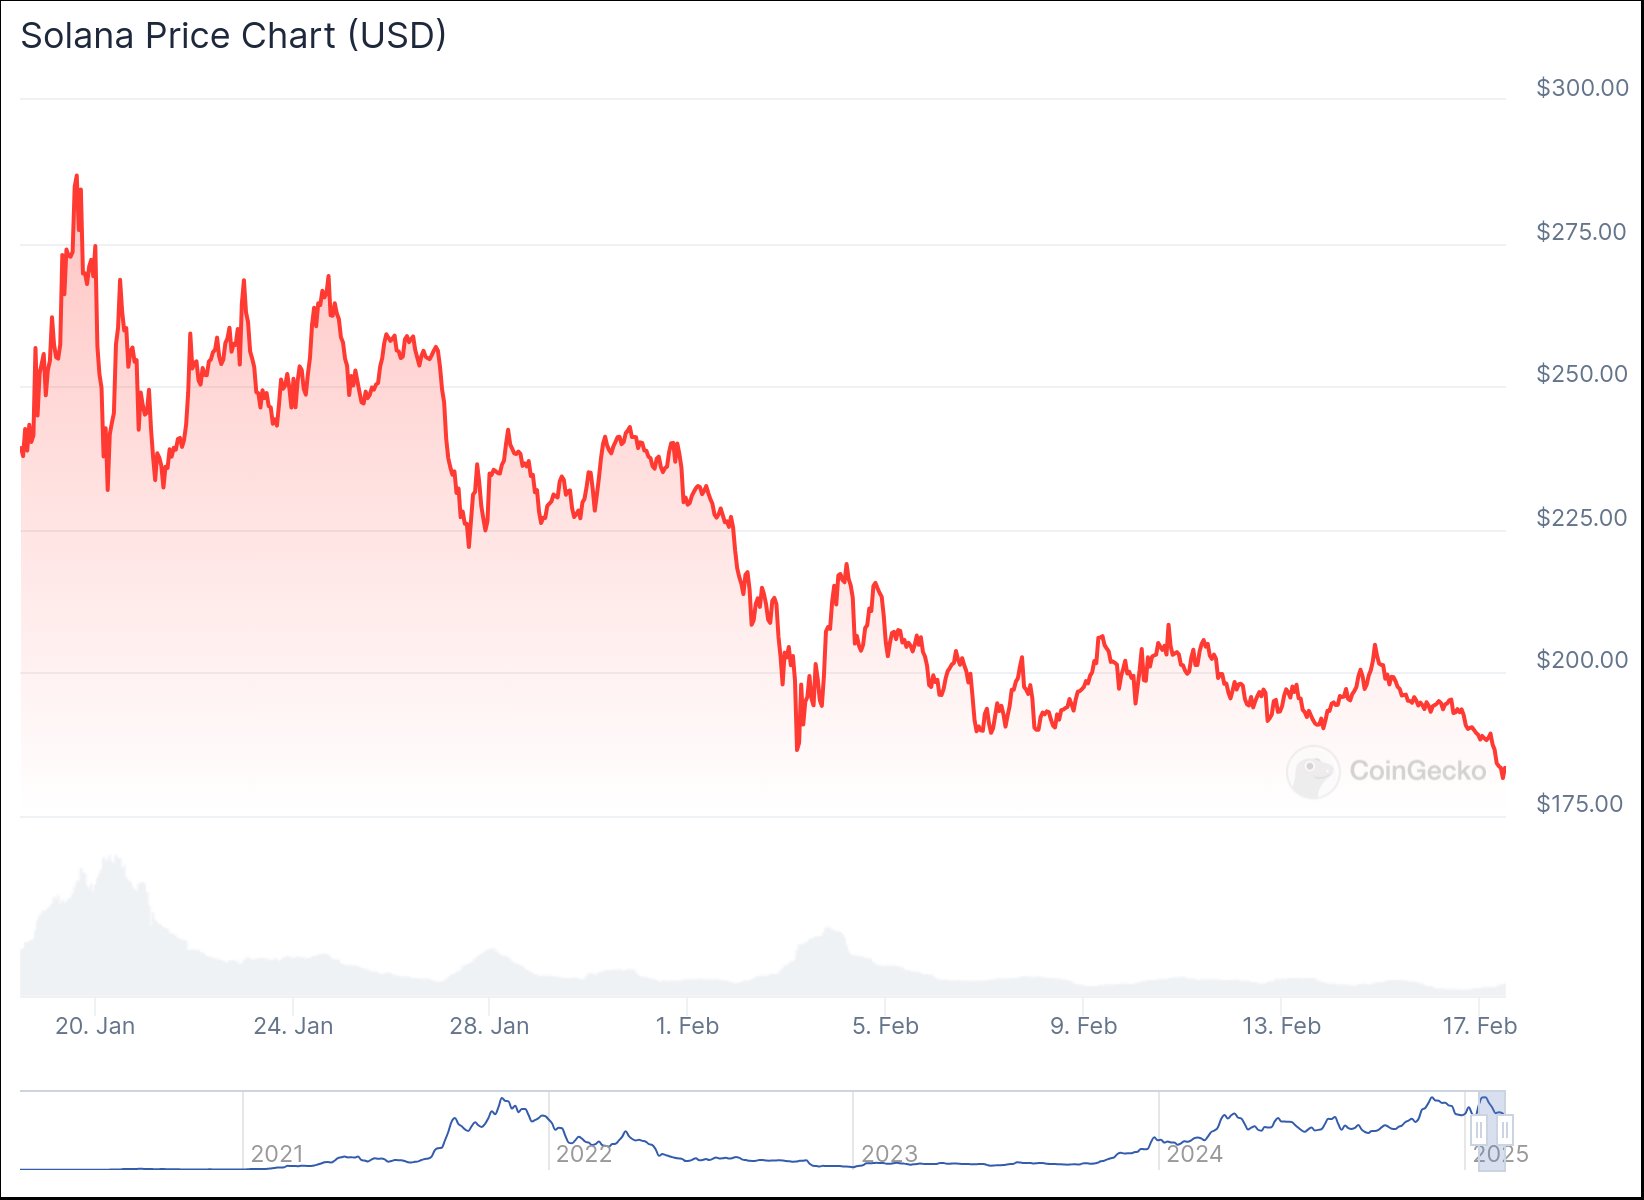
Task: Select the 2021 marker in navigator
Action: tap(277, 1154)
